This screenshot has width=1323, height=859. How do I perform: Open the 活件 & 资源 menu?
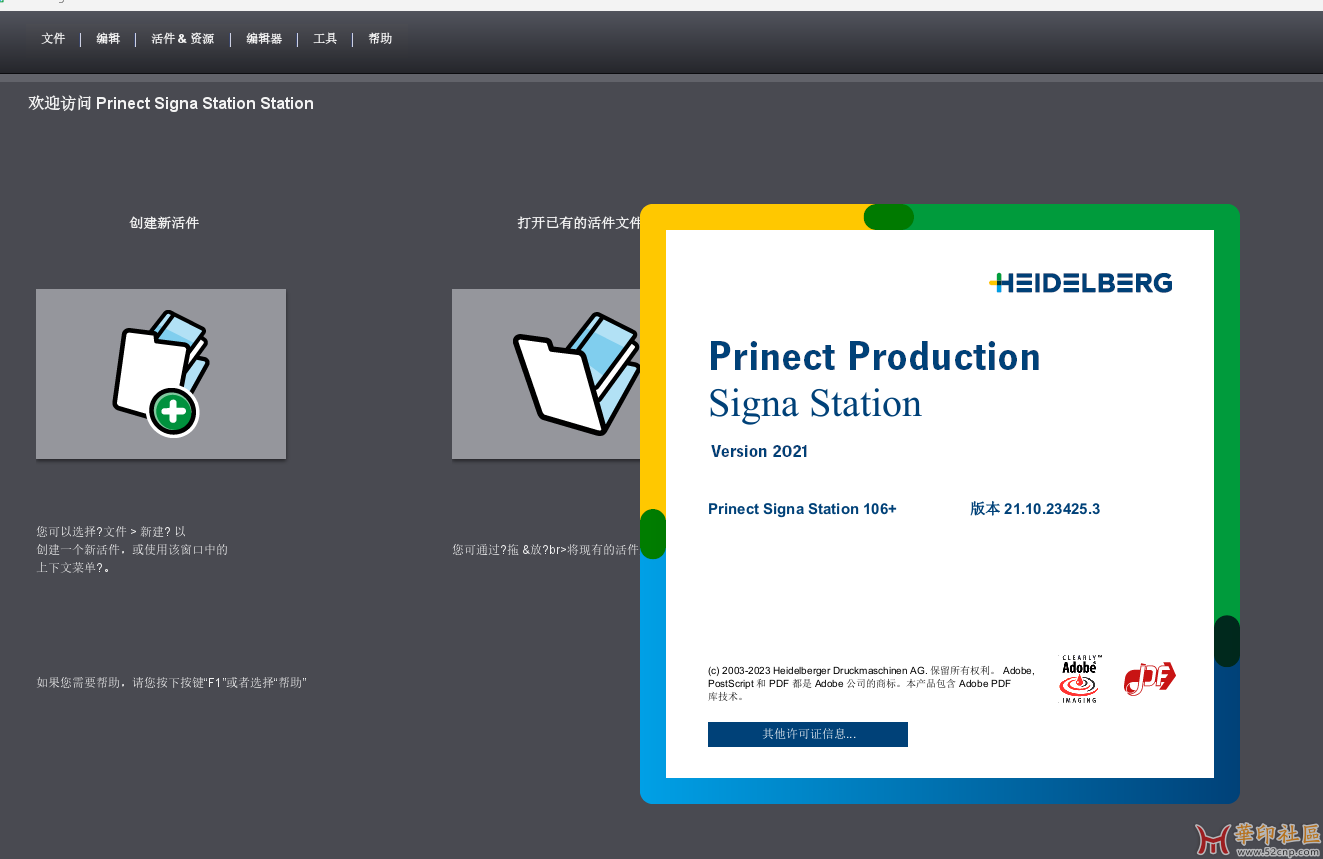tap(183, 39)
